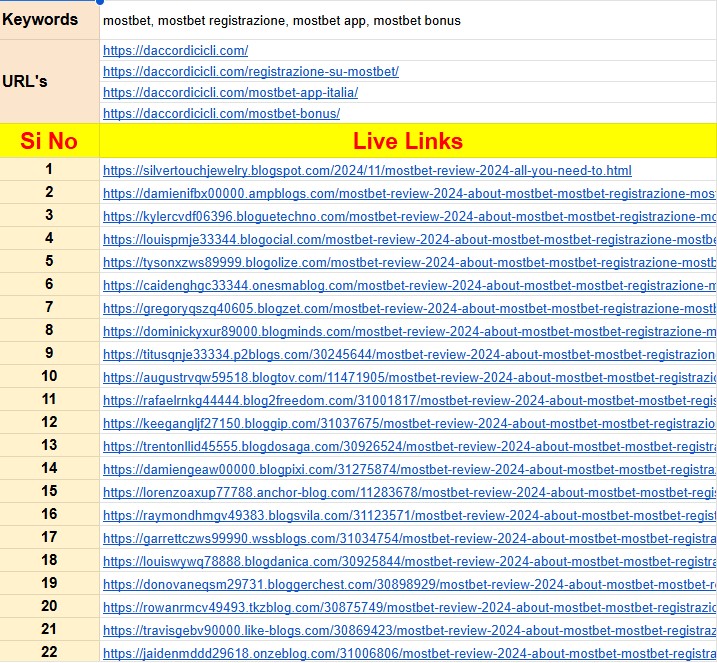Open the dominickyxur89000.blogminds.com link
717x663 pixels.
[x=409, y=332]
